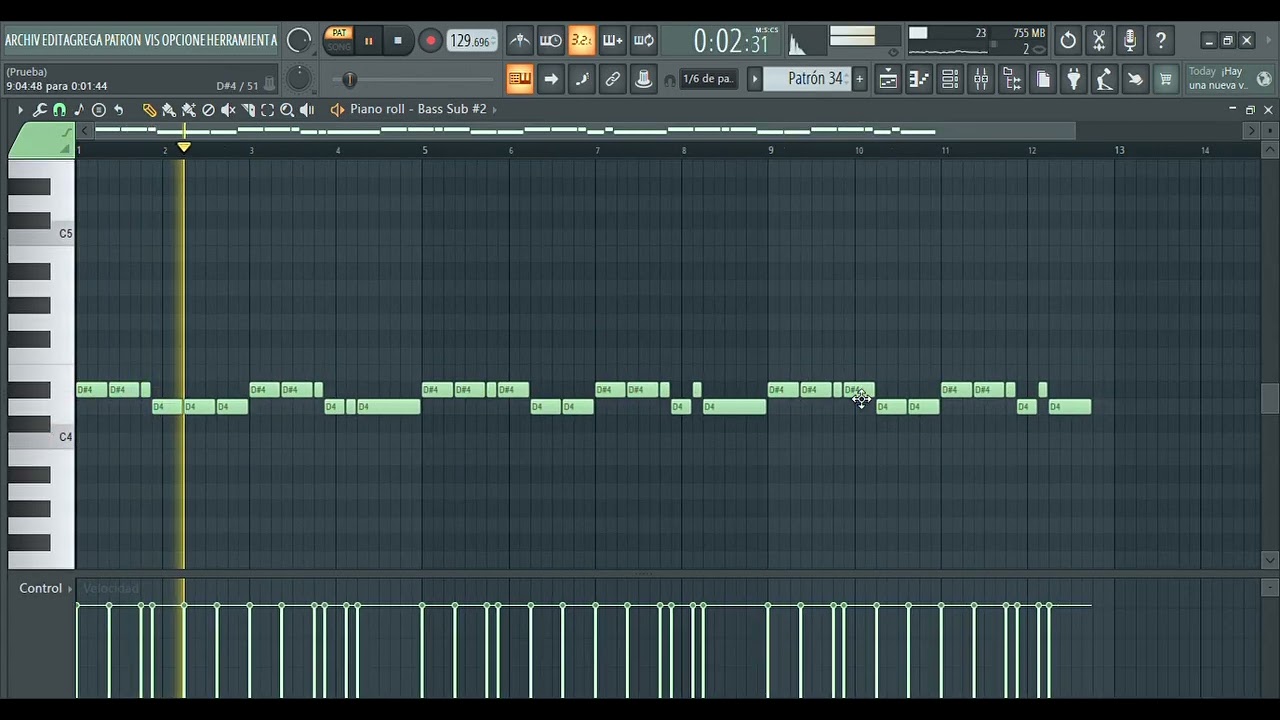Open the Patrón 34 pattern selector

point(808,79)
